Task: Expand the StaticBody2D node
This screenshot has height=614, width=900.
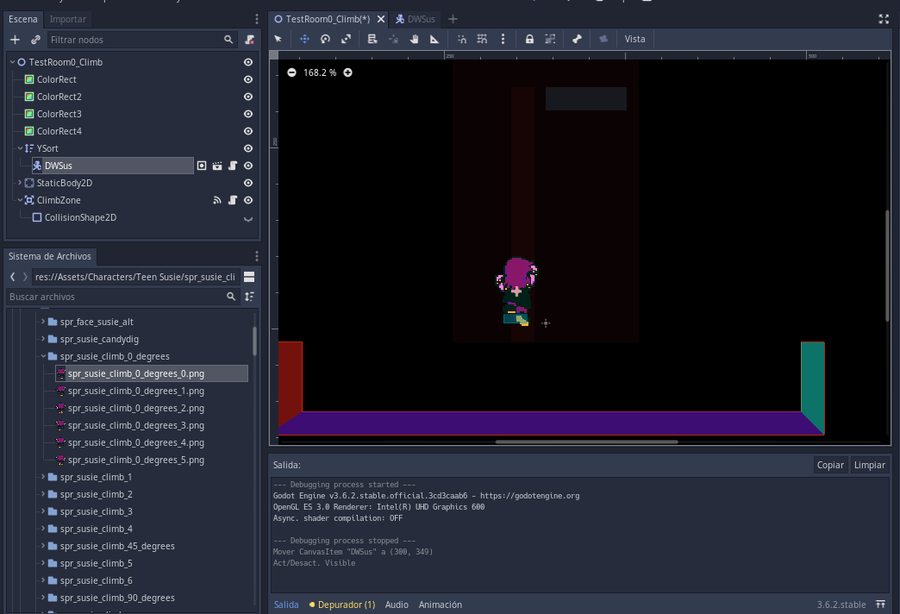Action: coord(20,182)
